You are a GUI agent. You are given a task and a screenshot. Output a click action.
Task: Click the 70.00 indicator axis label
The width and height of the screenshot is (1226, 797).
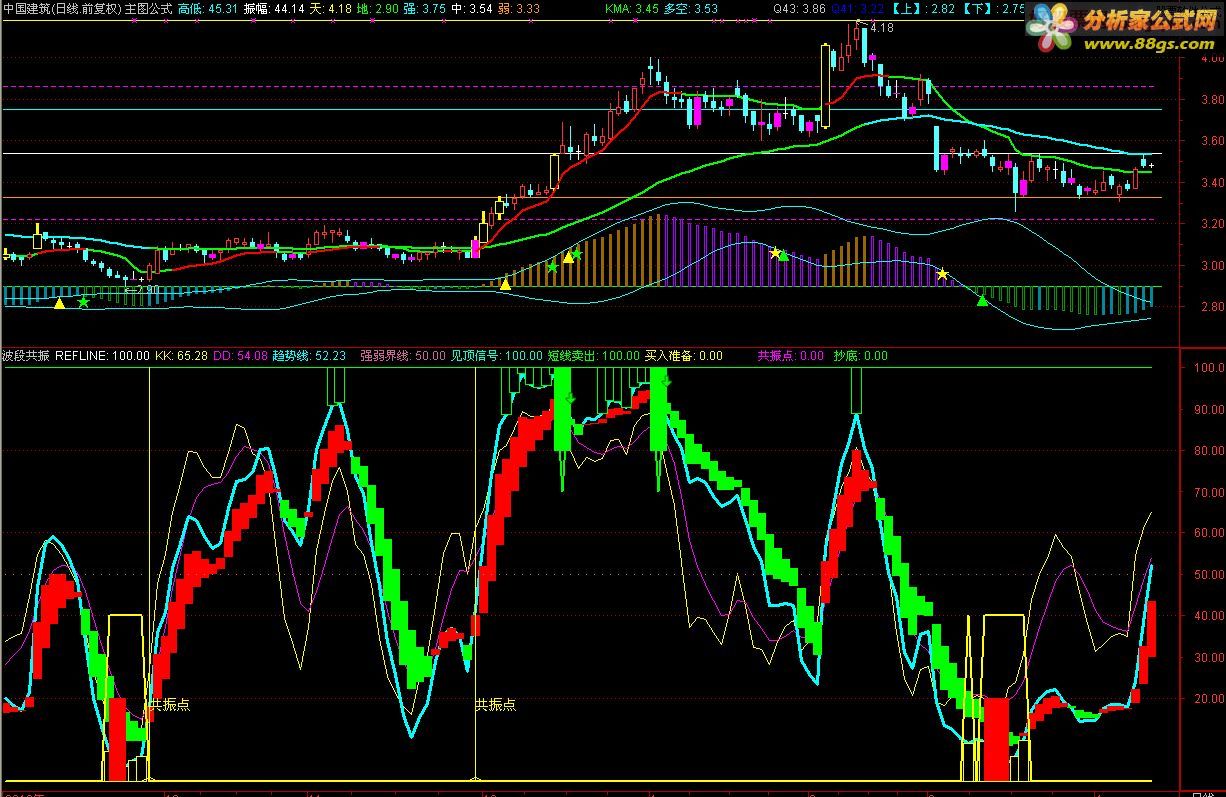click(x=1209, y=493)
